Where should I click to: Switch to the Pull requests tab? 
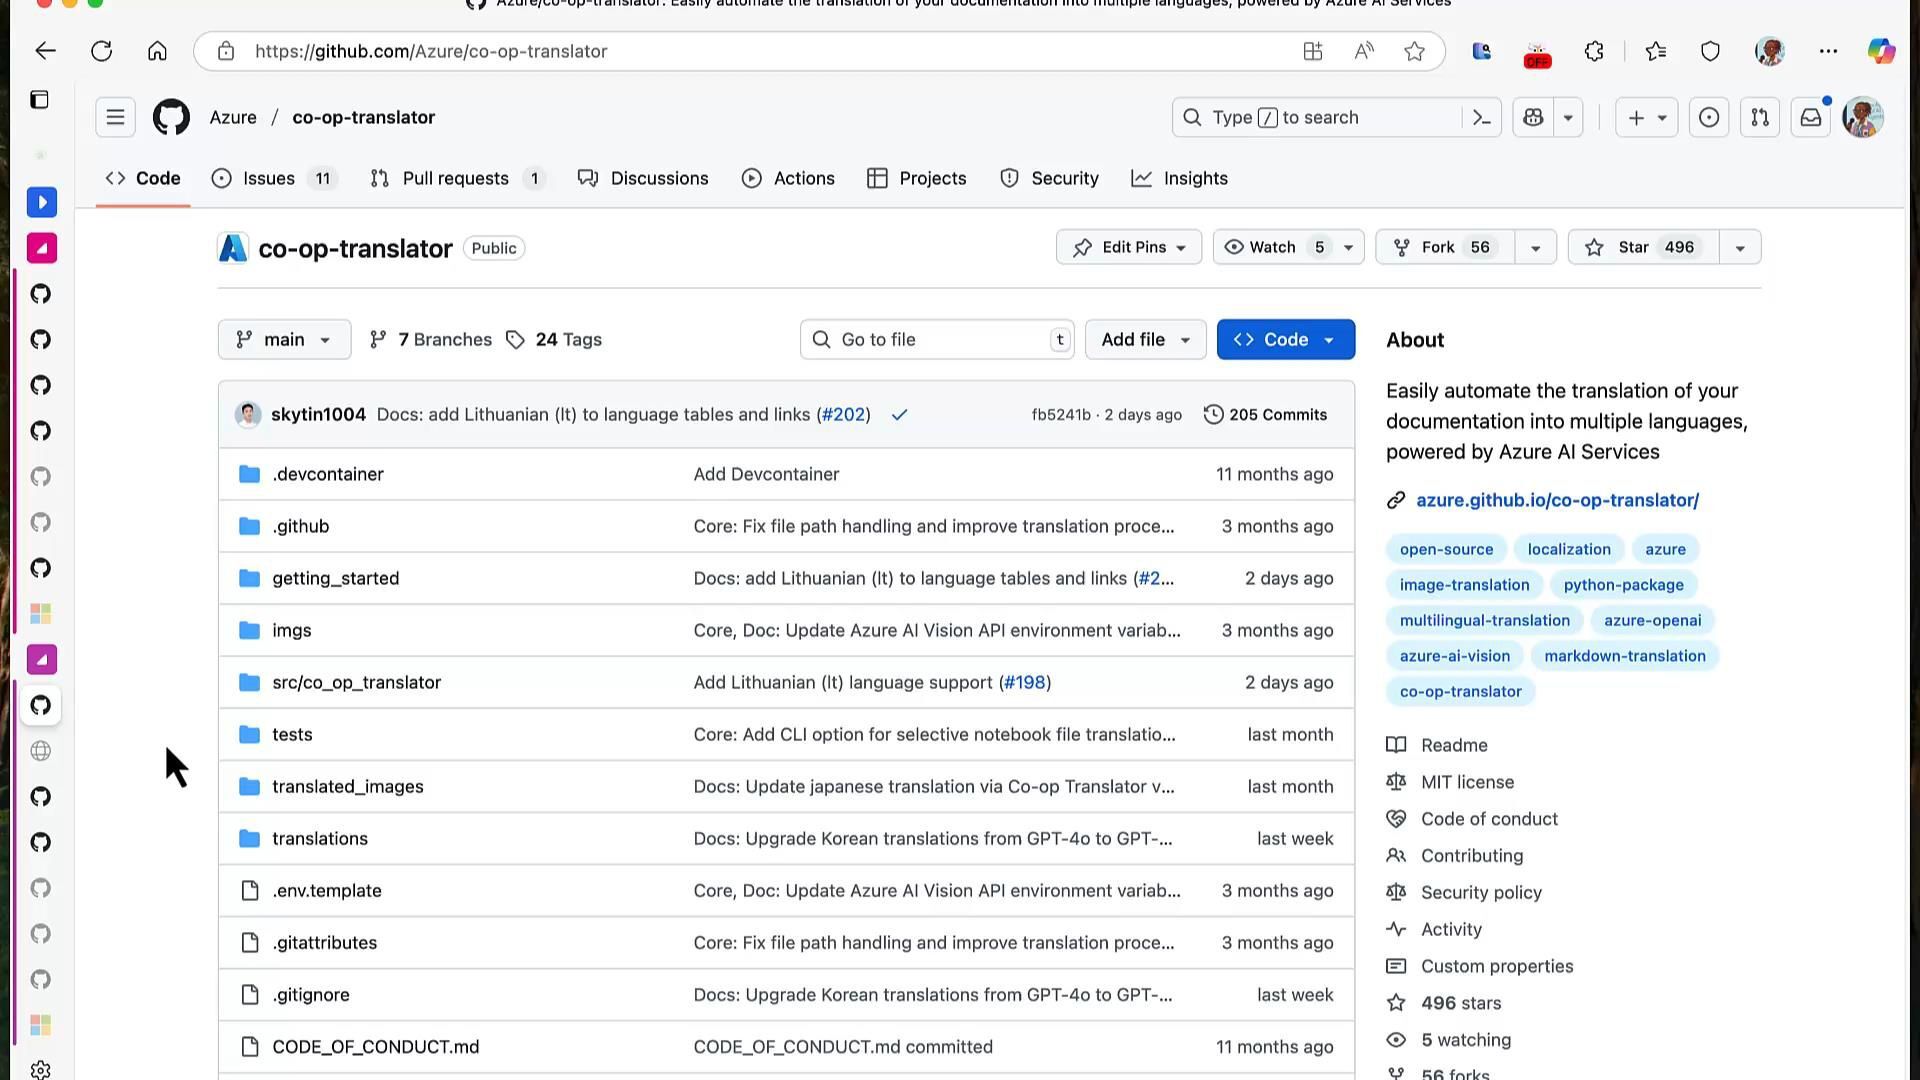(455, 179)
